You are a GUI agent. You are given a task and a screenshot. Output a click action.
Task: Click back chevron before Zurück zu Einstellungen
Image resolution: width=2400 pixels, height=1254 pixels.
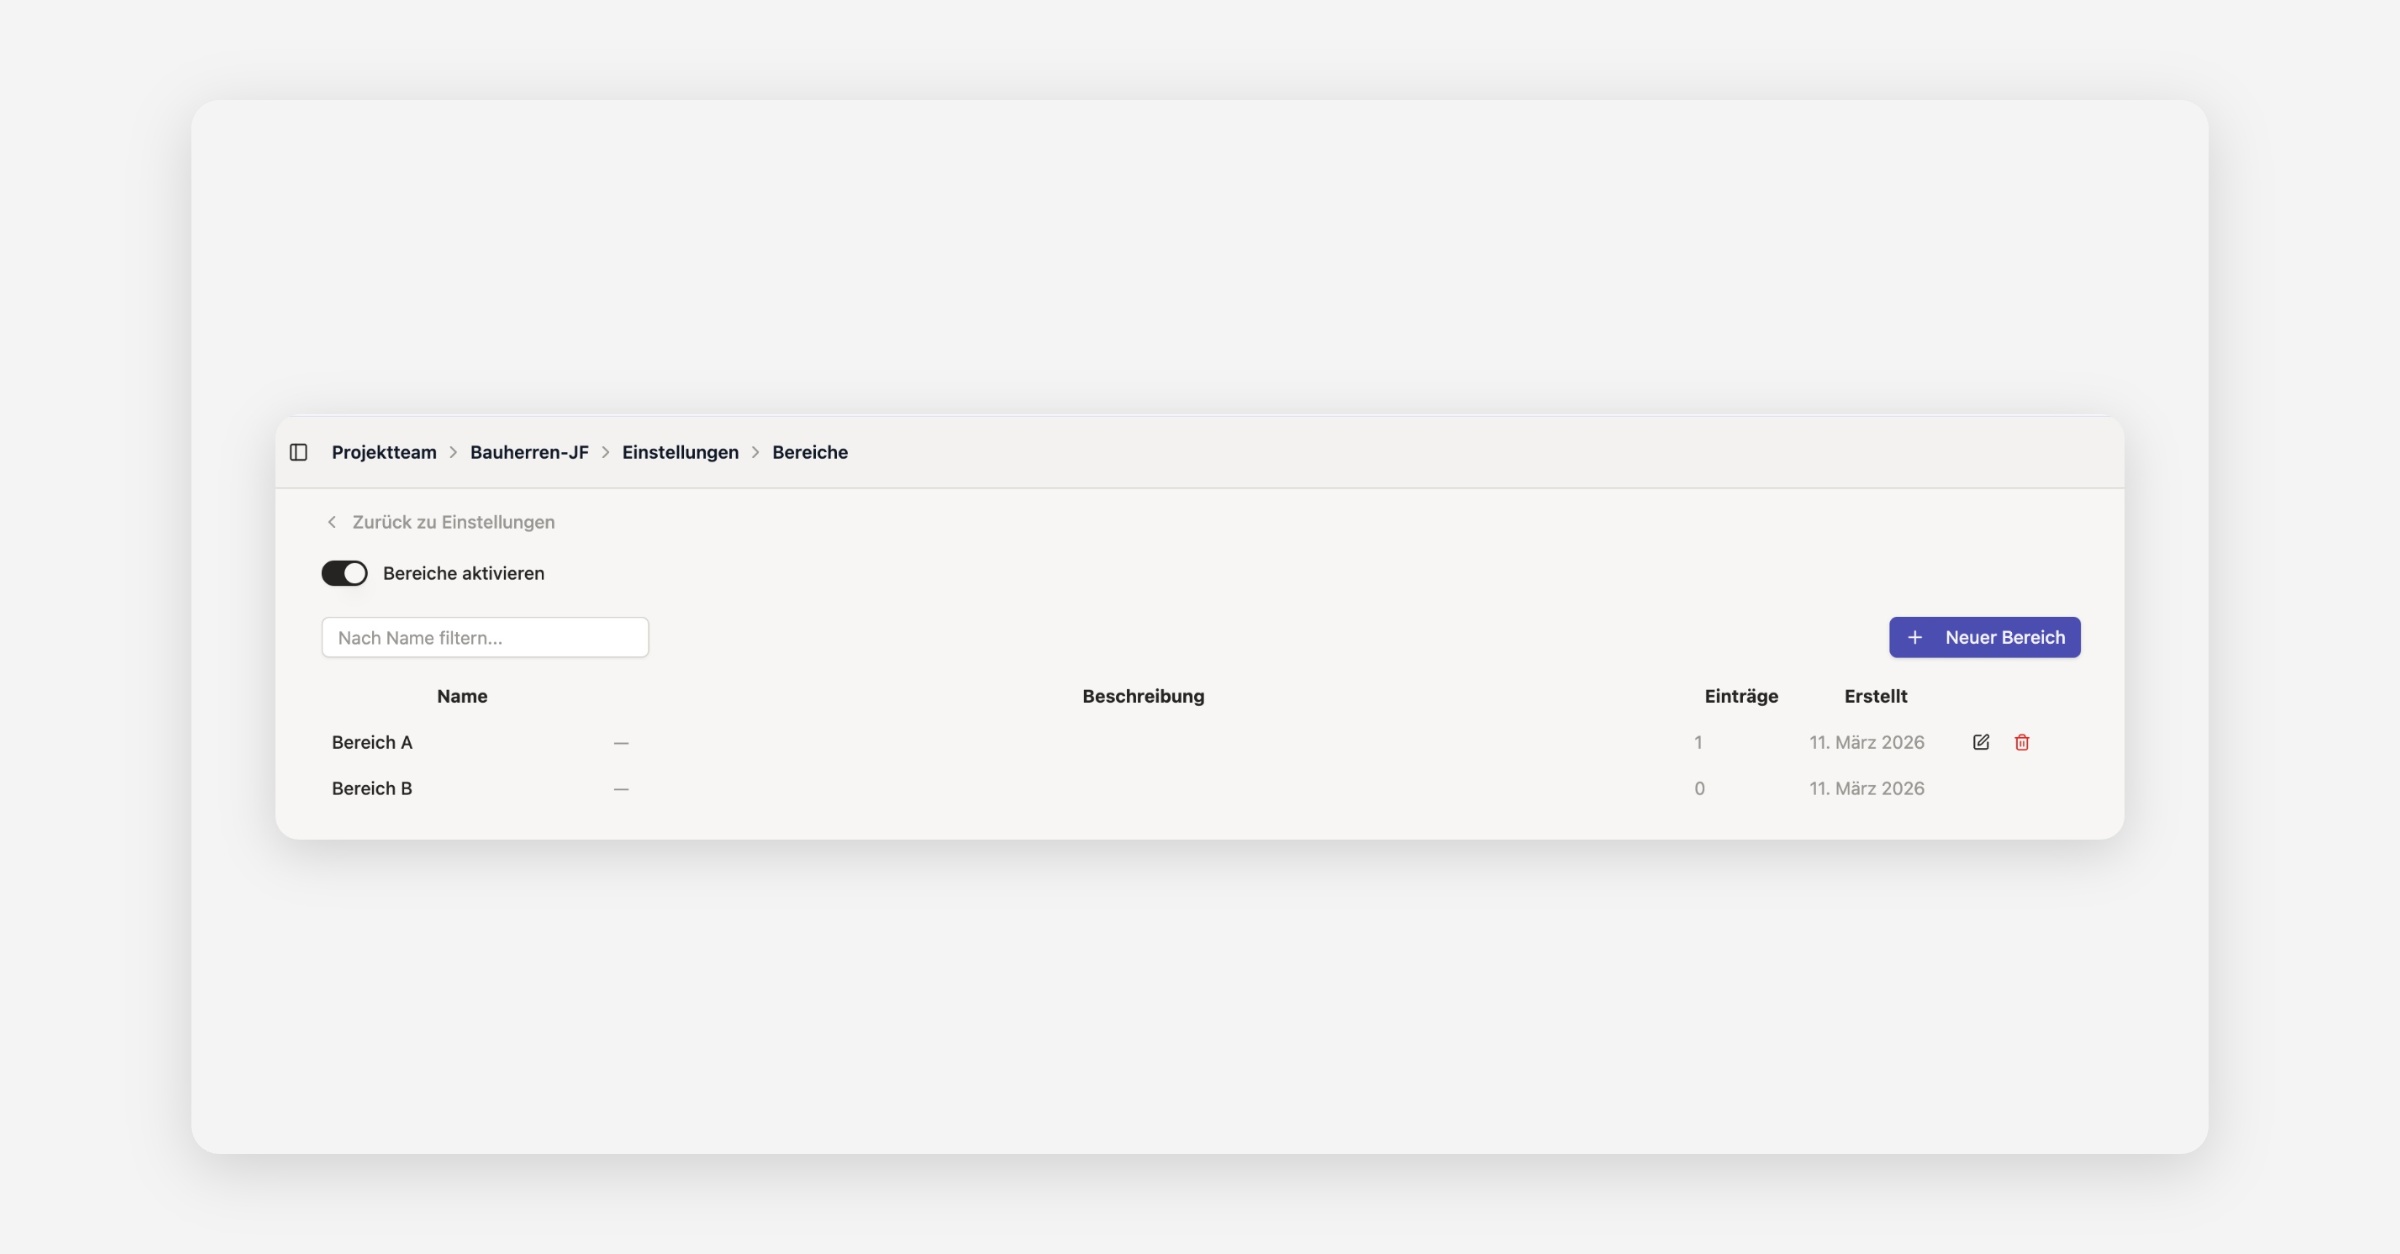(x=332, y=522)
